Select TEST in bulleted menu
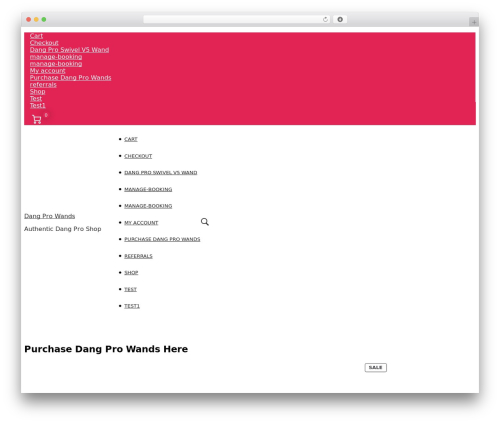This screenshot has width=500, height=423. tap(130, 289)
